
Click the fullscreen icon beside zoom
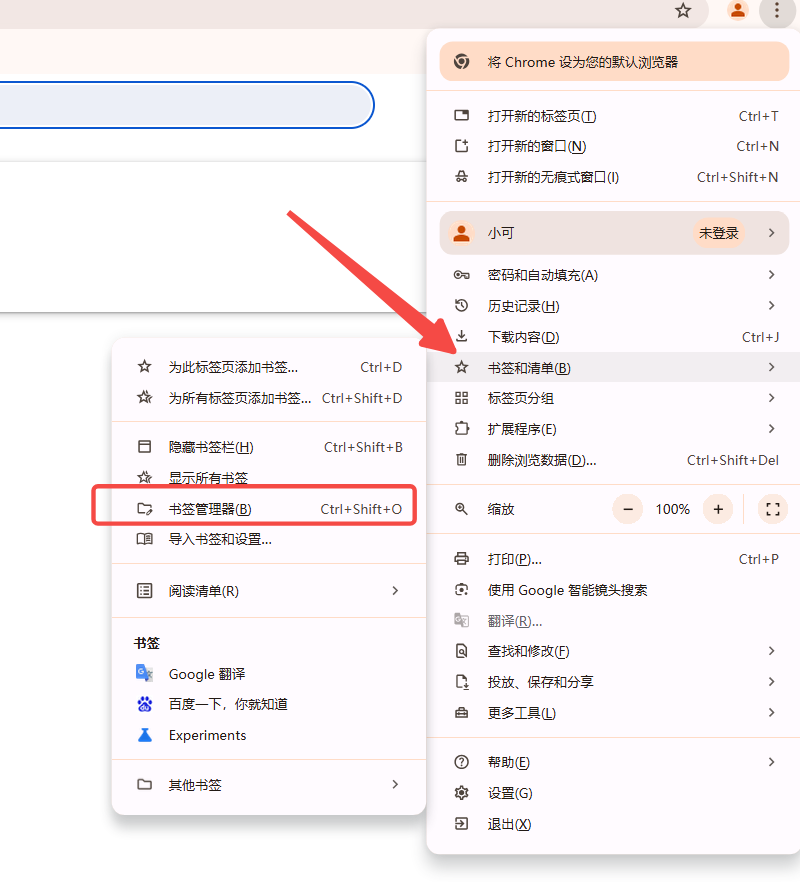773,509
